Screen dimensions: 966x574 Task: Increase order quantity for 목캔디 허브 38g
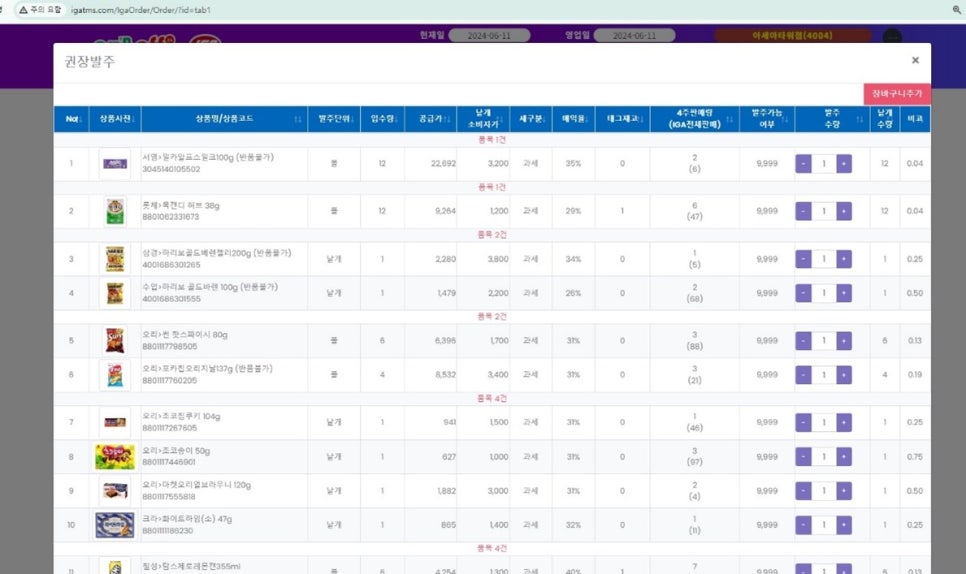coord(843,211)
